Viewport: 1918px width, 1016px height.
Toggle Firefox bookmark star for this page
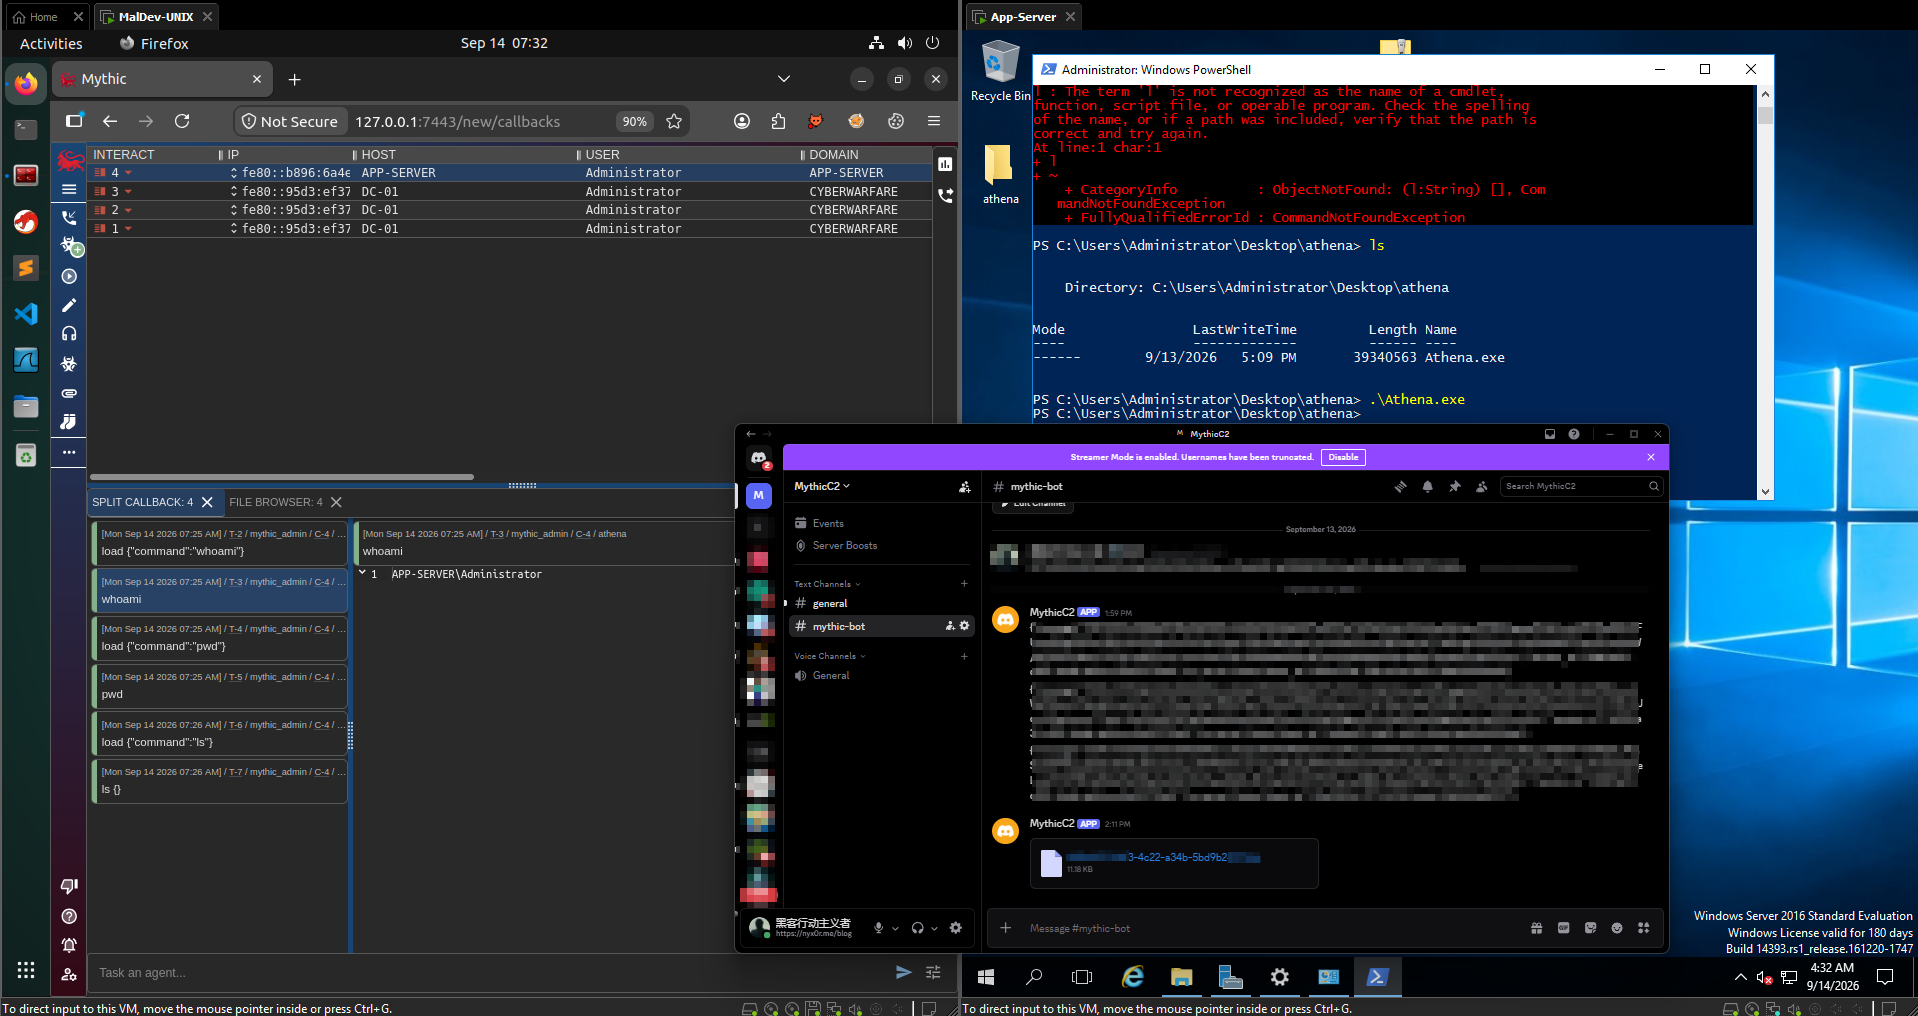pyautogui.click(x=674, y=121)
